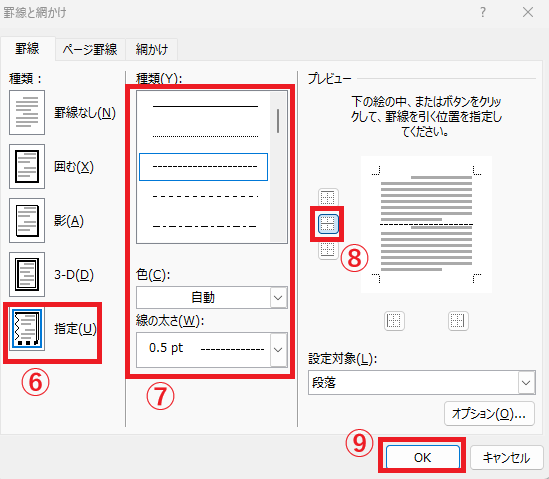This screenshot has height=479, width=549.
Task: Close the 罫線と網かけ dialog
Action: (528, 12)
